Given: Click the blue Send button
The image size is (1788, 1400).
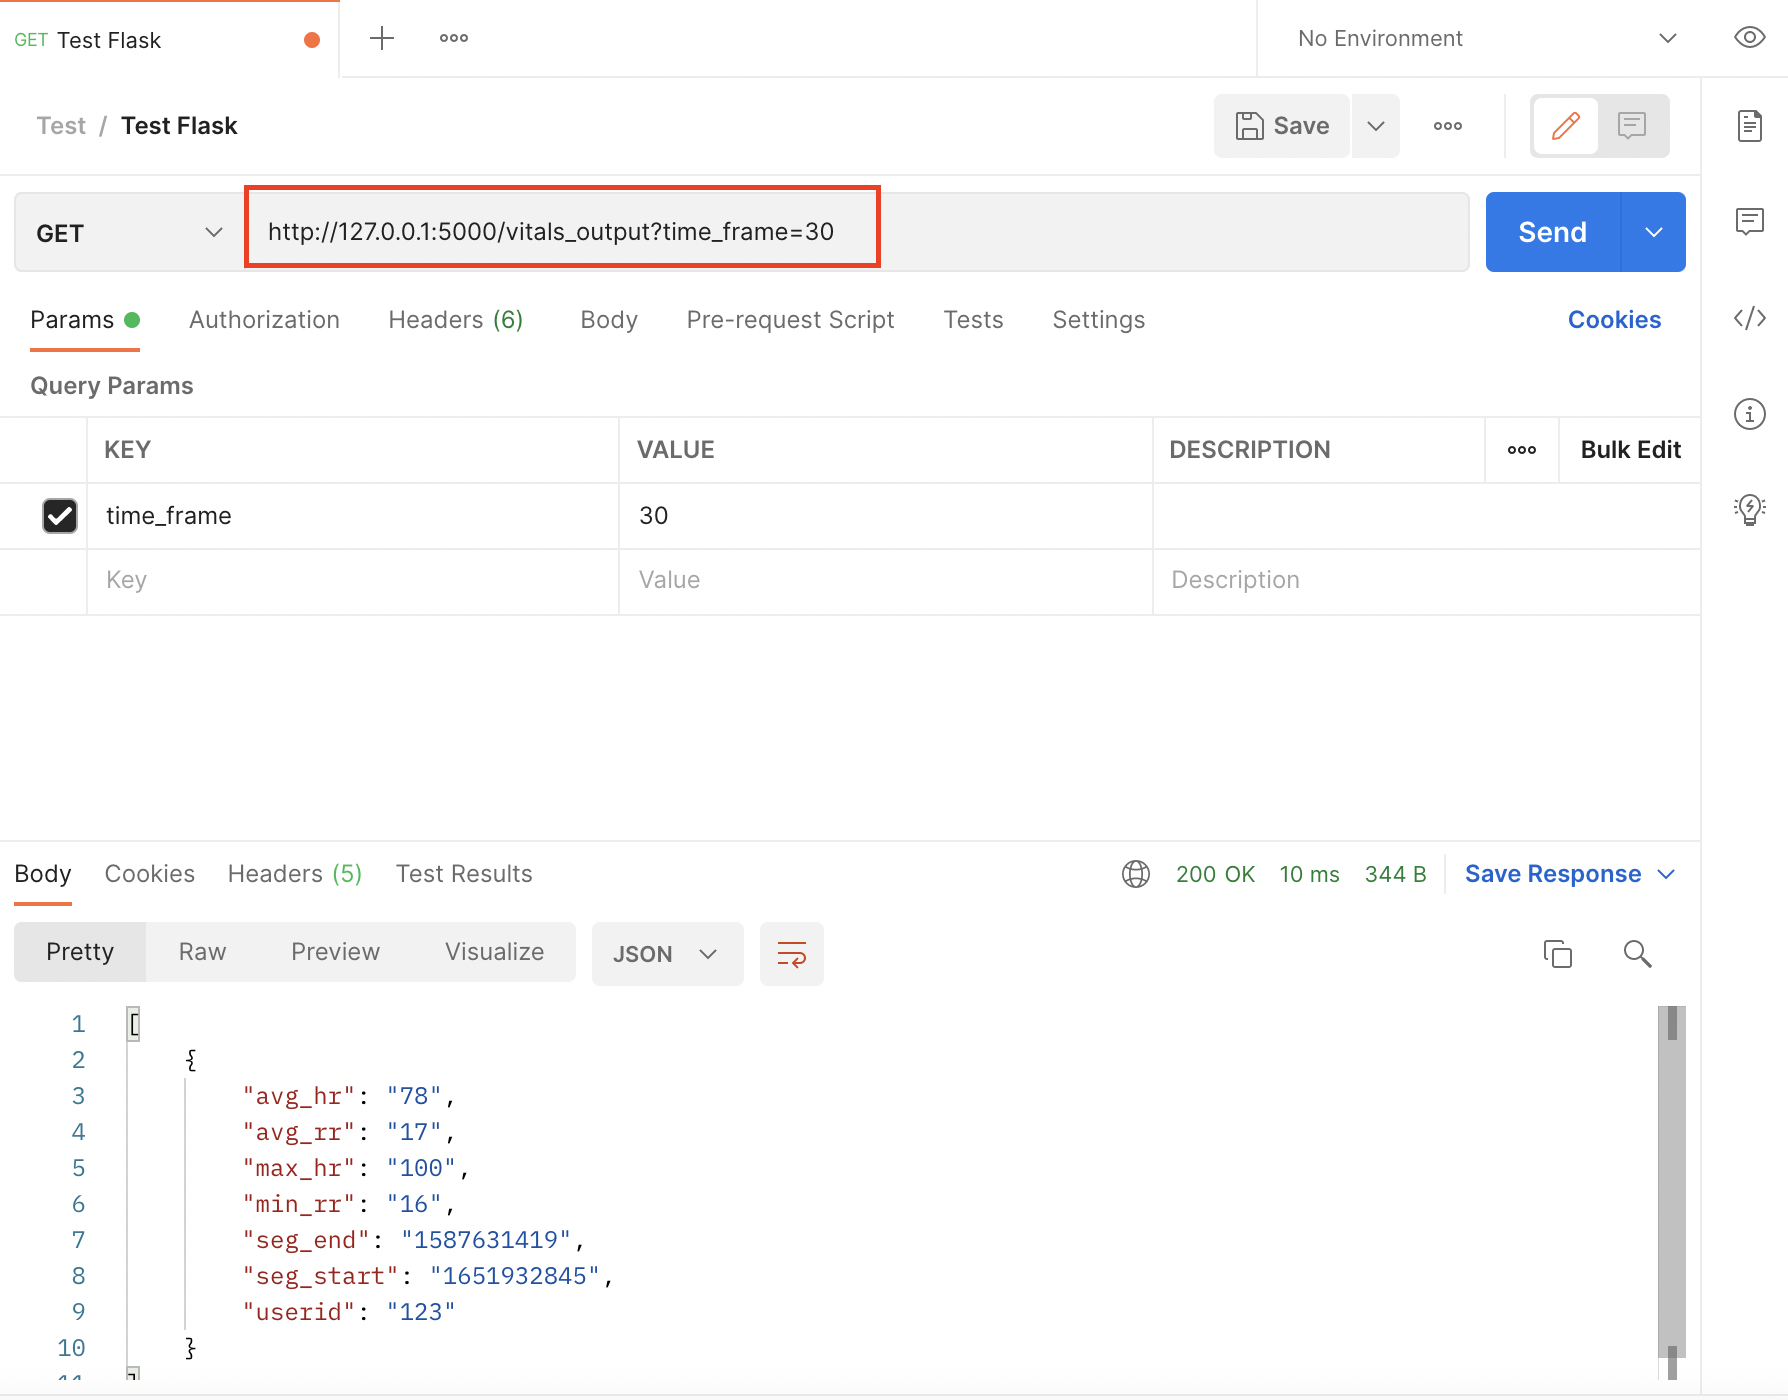Looking at the screenshot, I should 1552,232.
